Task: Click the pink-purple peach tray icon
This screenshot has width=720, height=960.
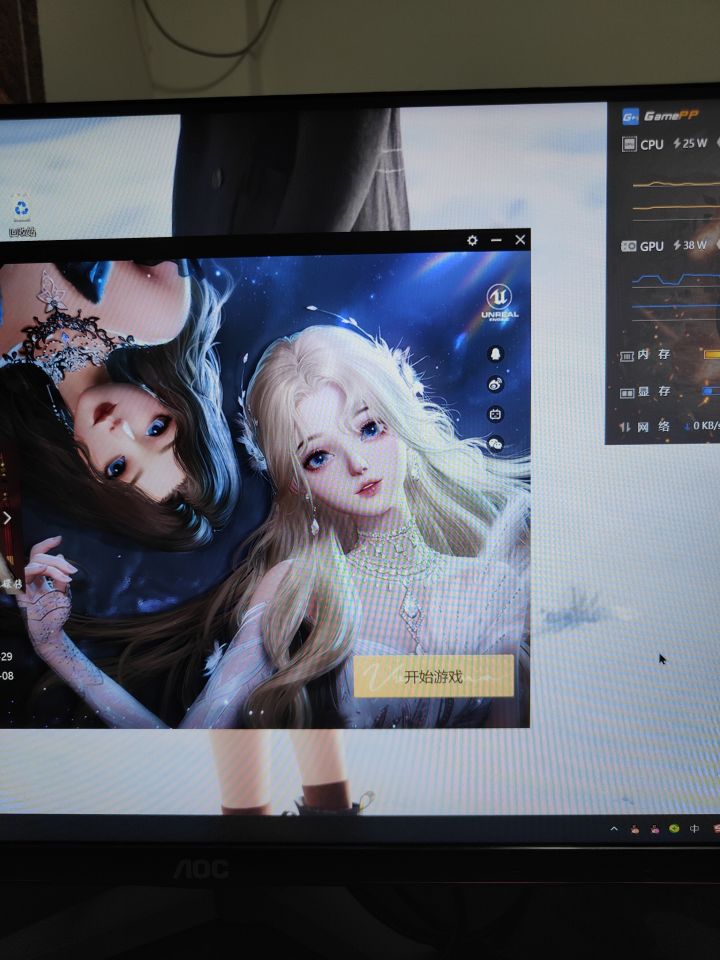Action: pos(655,830)
